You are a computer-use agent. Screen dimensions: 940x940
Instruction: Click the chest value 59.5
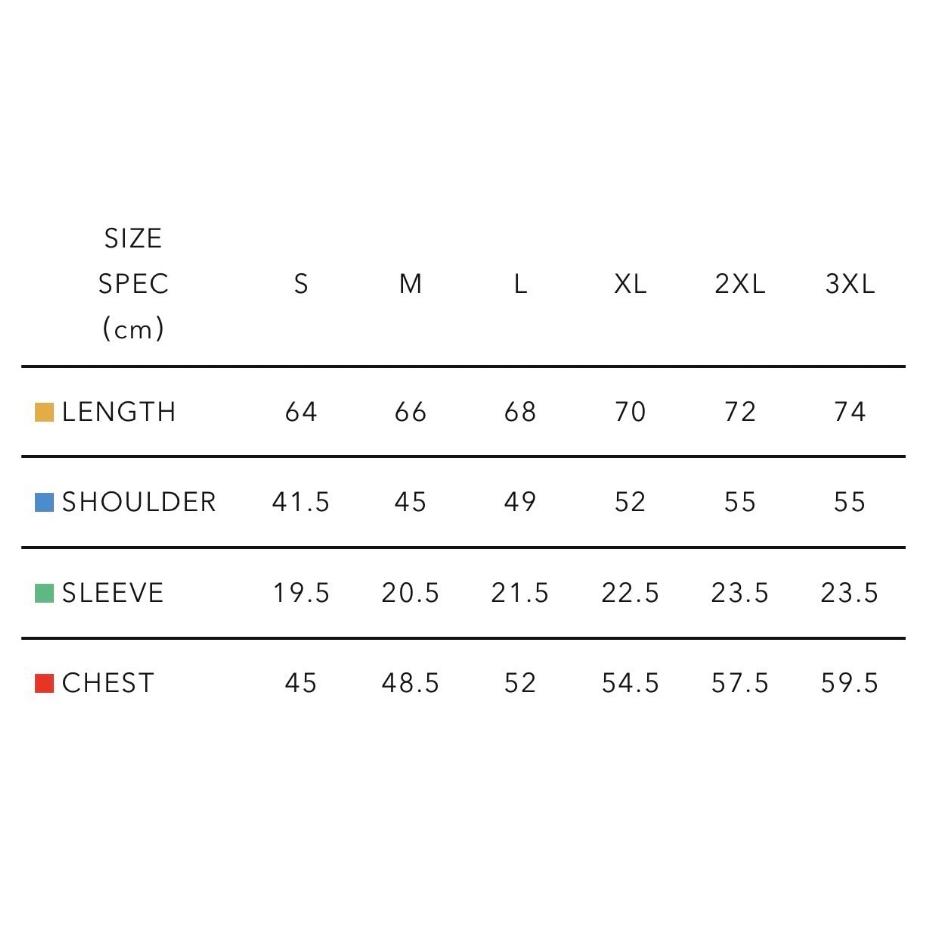pos(849,683)
